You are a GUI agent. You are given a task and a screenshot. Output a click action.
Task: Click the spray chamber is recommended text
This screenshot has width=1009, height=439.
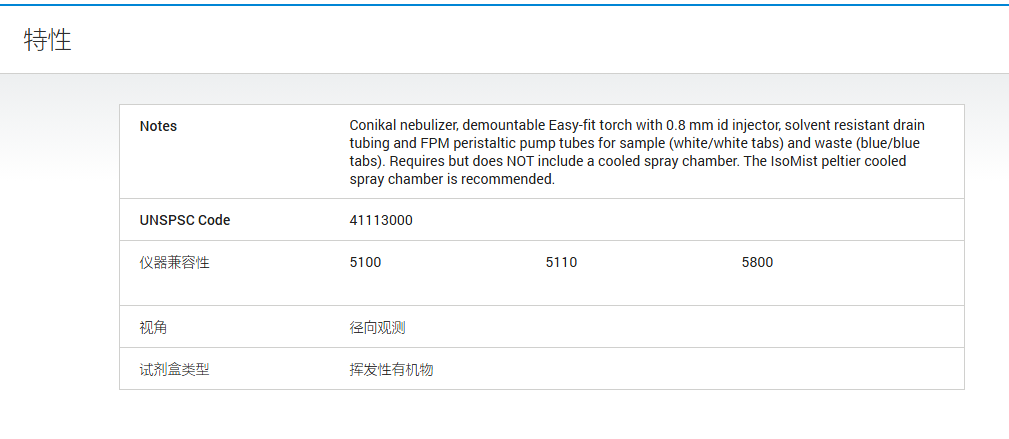[x=452, y=179]
